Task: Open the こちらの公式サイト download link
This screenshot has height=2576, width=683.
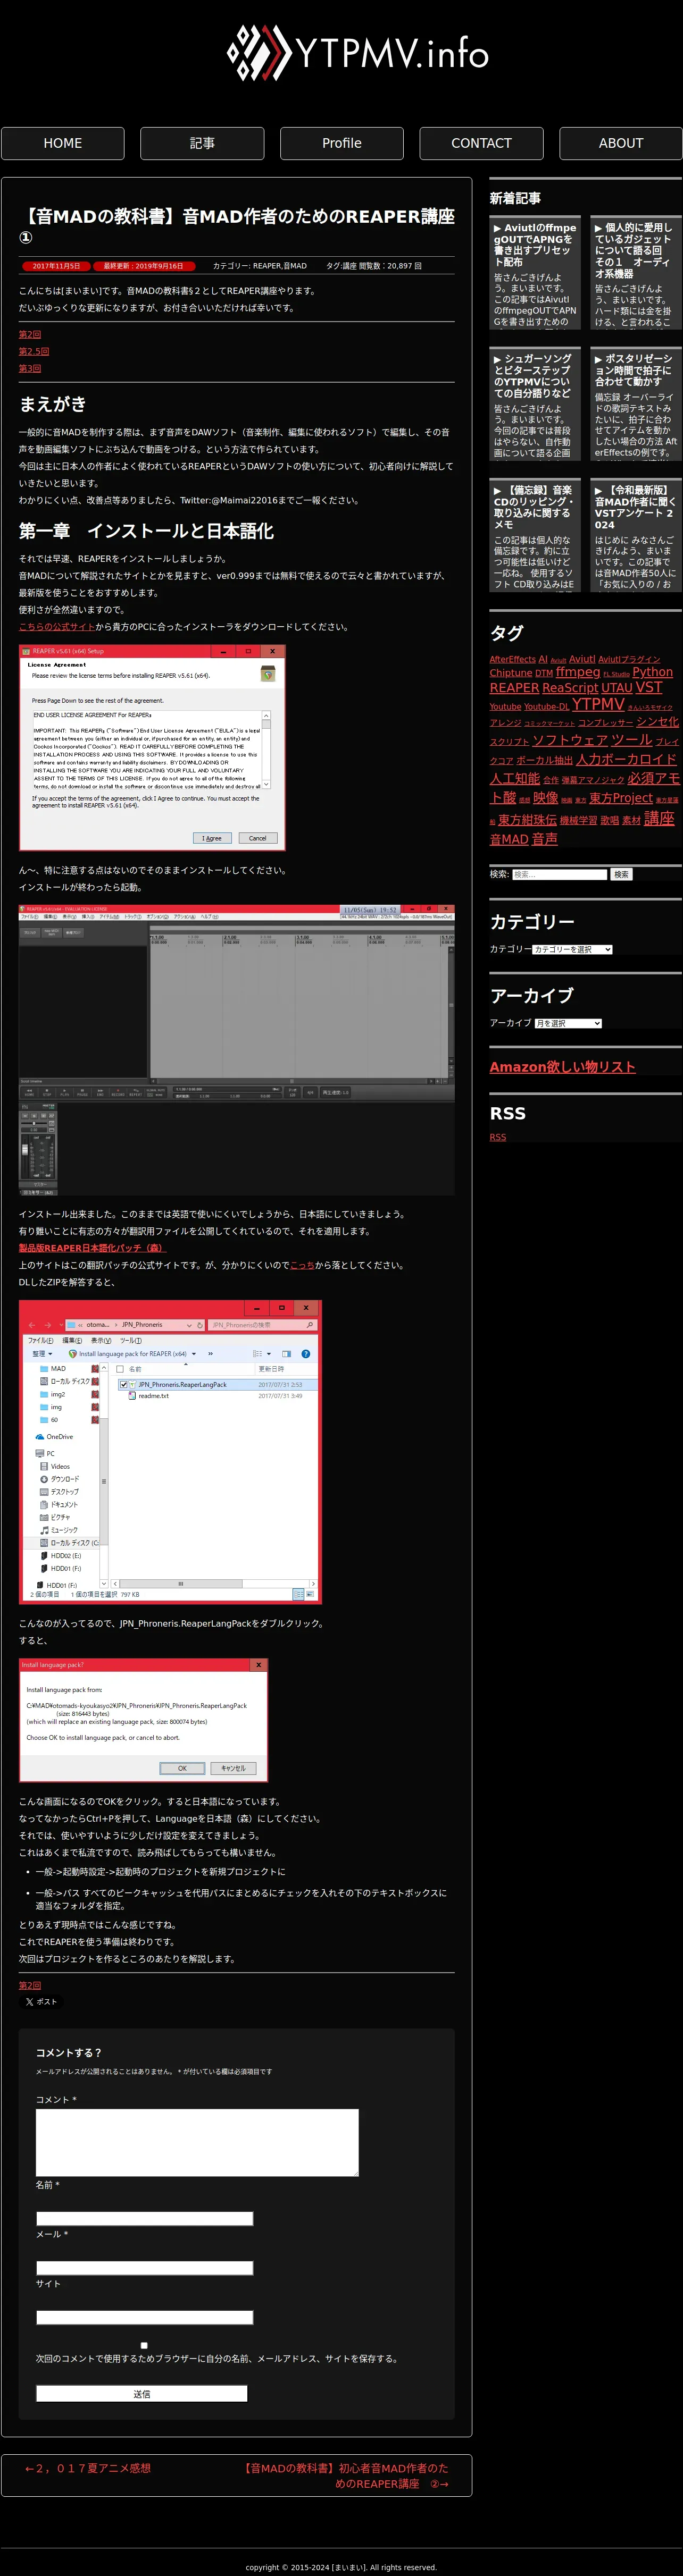Action: (x=57, y=627)
